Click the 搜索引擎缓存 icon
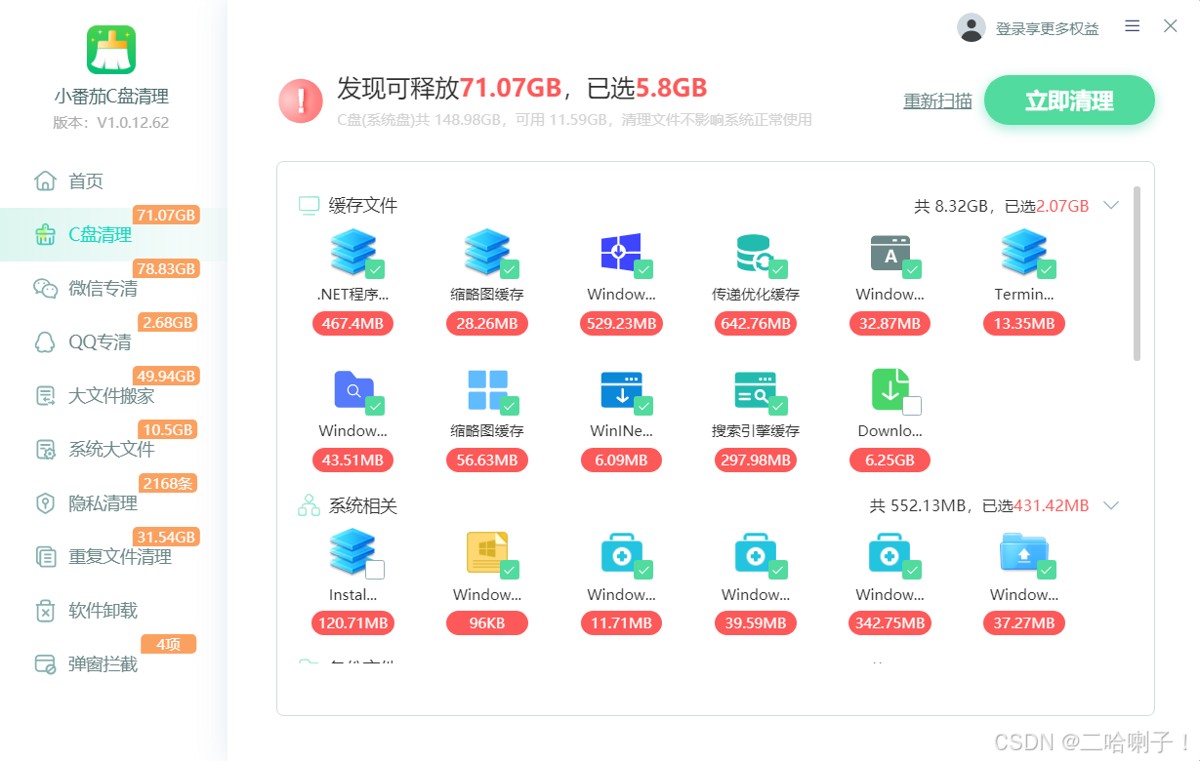This screenshot has width=1200, height=761. coord(755,390)
